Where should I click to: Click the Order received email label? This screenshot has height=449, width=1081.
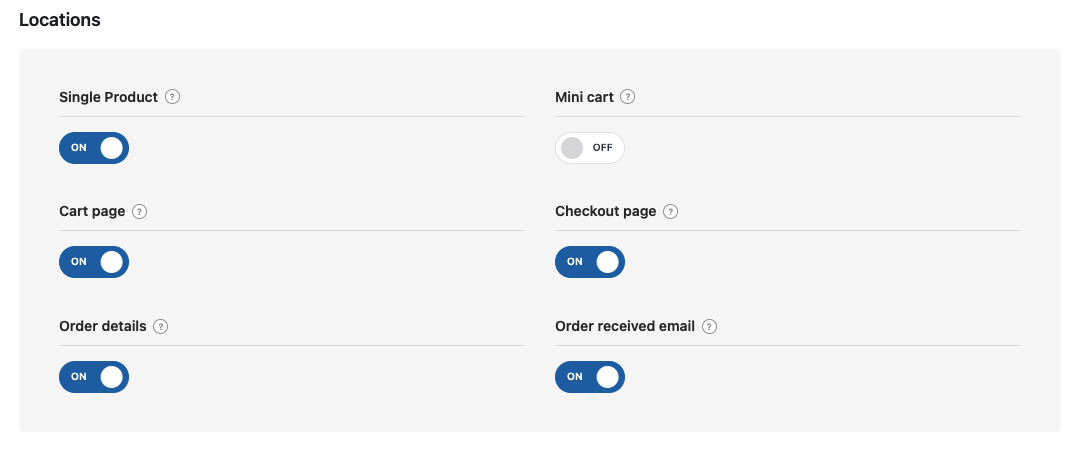(625, 327)
